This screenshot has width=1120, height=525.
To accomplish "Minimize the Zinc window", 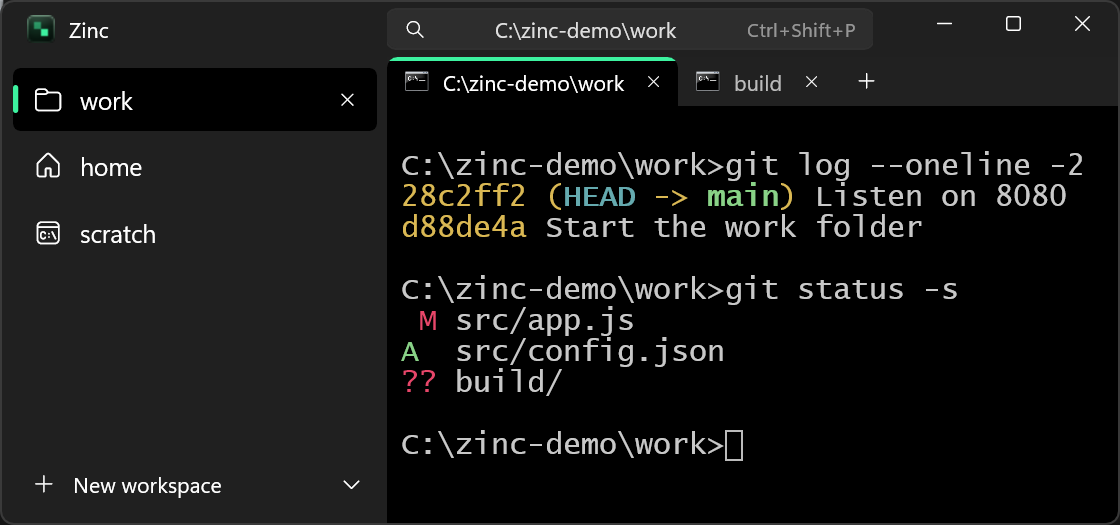I will click(944, 24).
